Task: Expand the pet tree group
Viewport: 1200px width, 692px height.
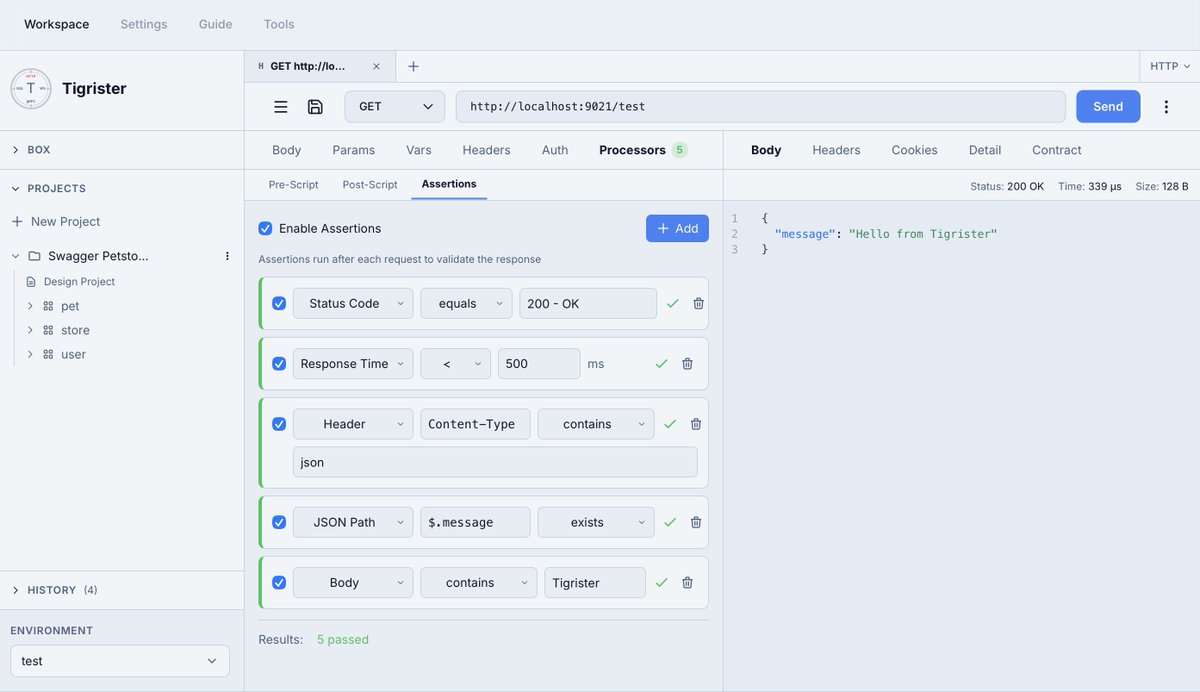Action: pos(30,306)
